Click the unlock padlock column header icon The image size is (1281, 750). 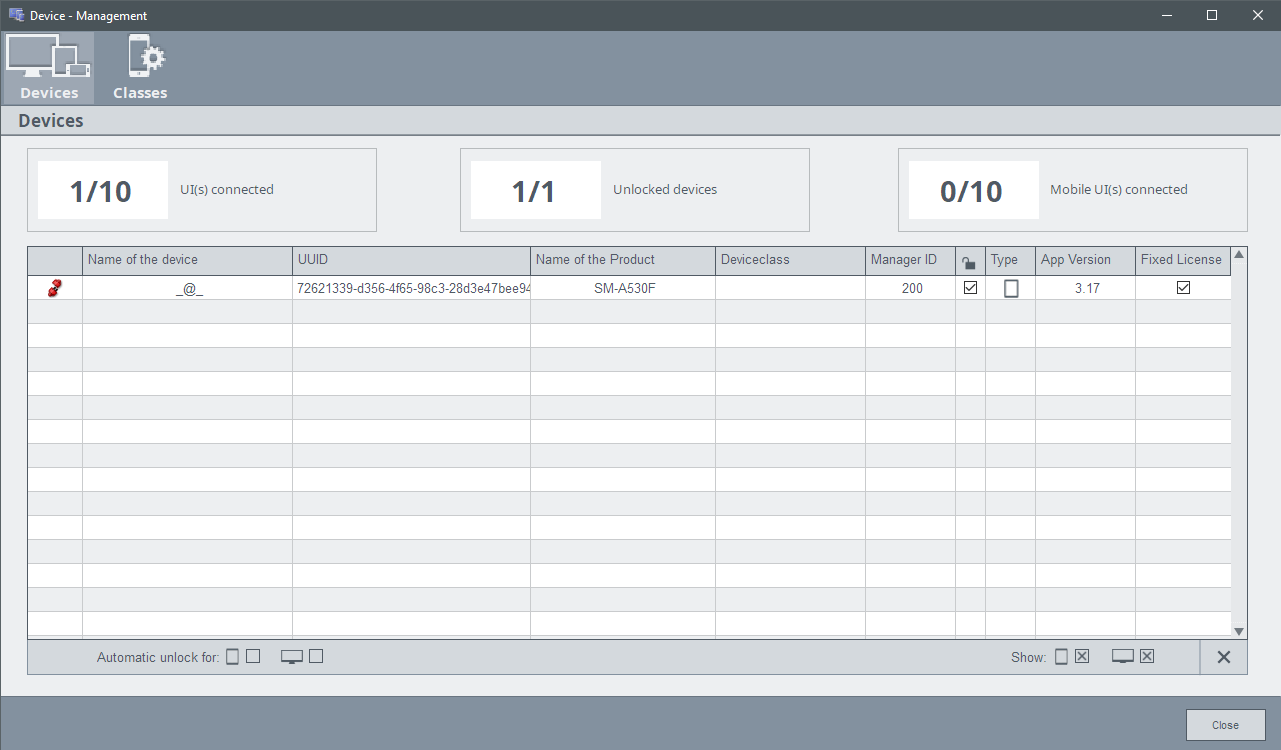pyautogui.click(x=969, y=261)
